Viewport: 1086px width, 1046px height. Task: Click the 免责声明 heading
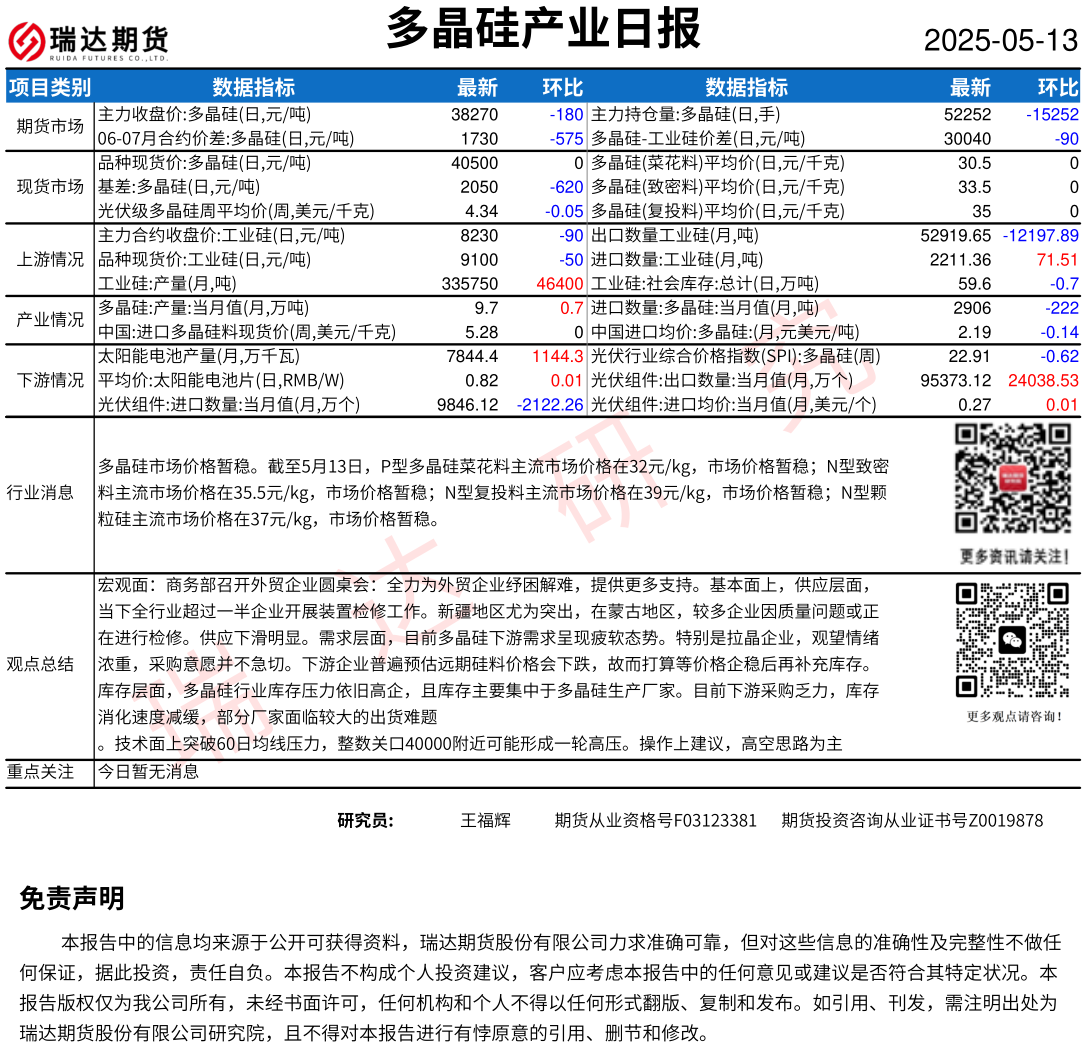point(72,898)
